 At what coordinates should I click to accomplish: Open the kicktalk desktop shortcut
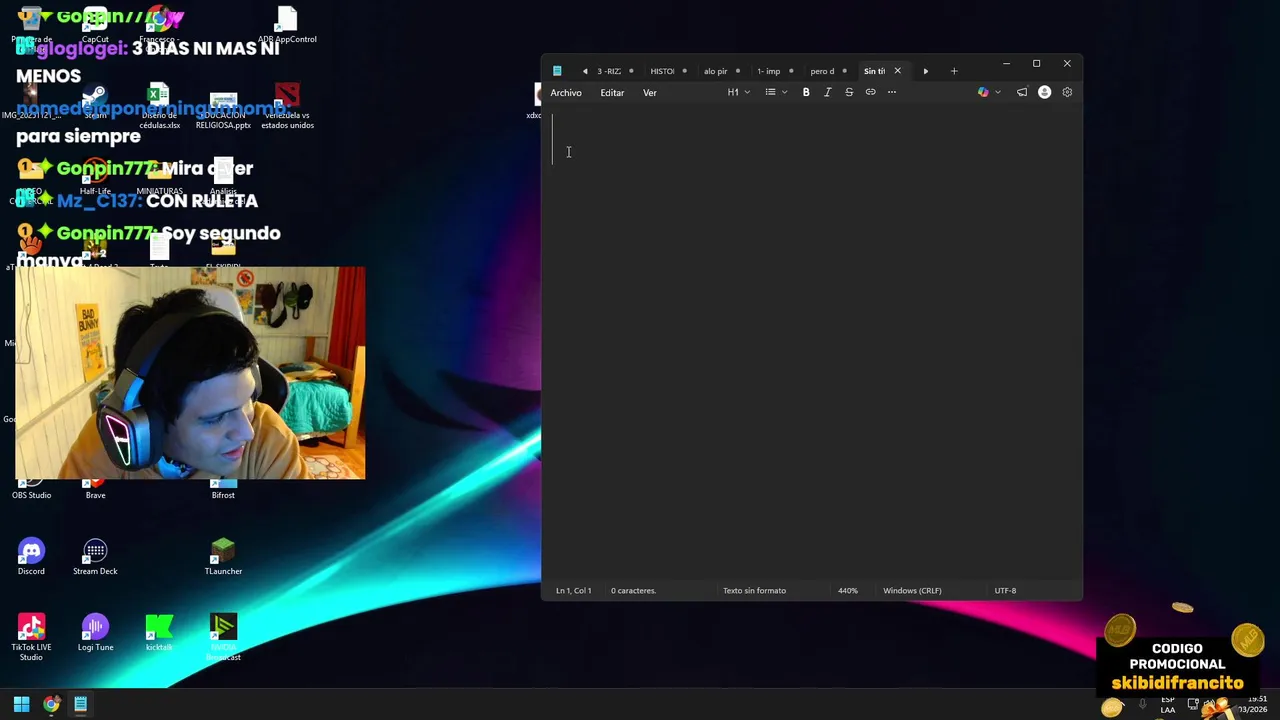[159, 633]
